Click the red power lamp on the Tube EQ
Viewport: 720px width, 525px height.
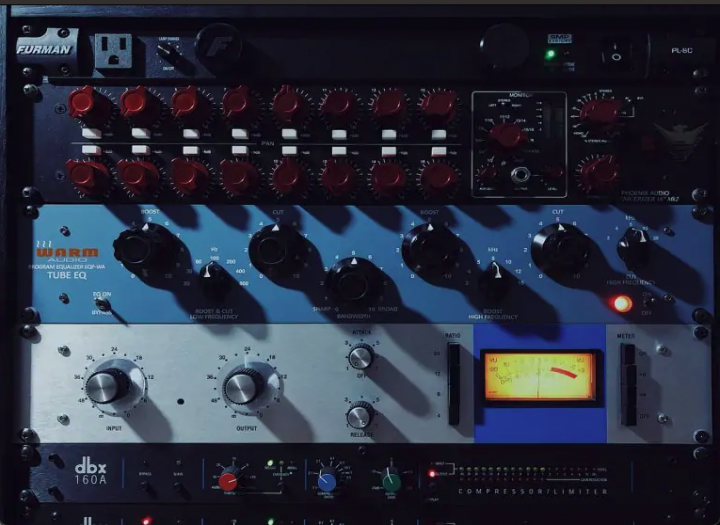tap(622, 303)
